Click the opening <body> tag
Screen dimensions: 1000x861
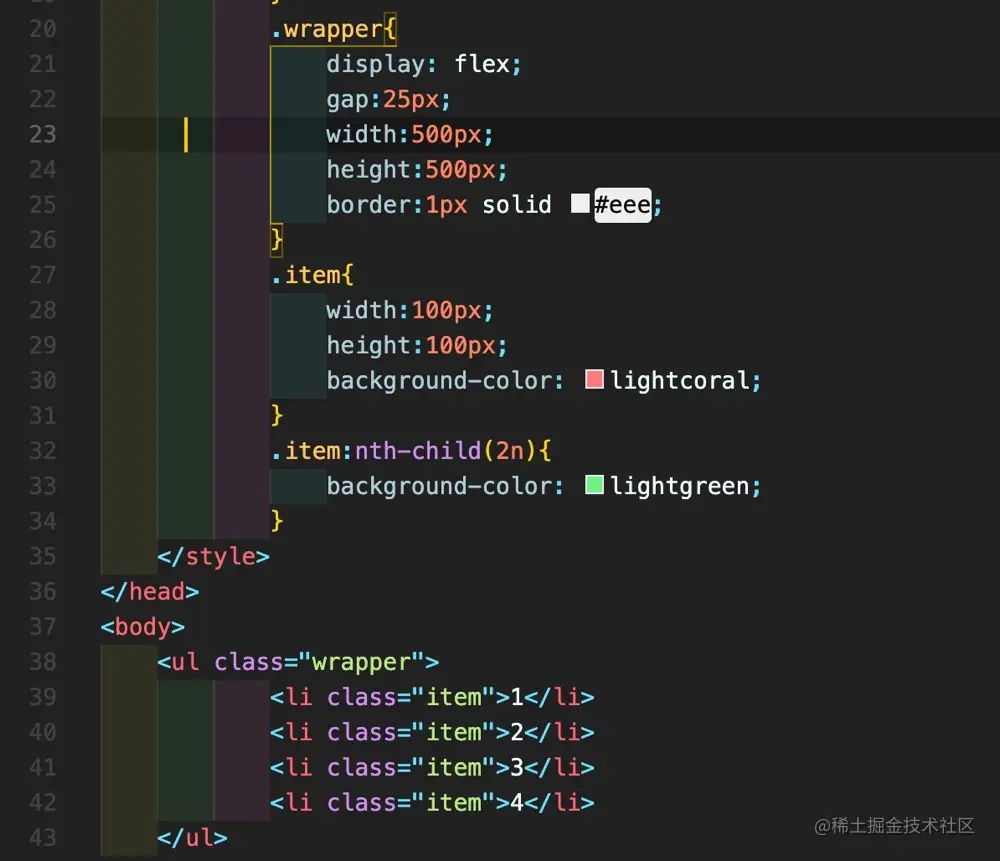(x=143, y=627)
